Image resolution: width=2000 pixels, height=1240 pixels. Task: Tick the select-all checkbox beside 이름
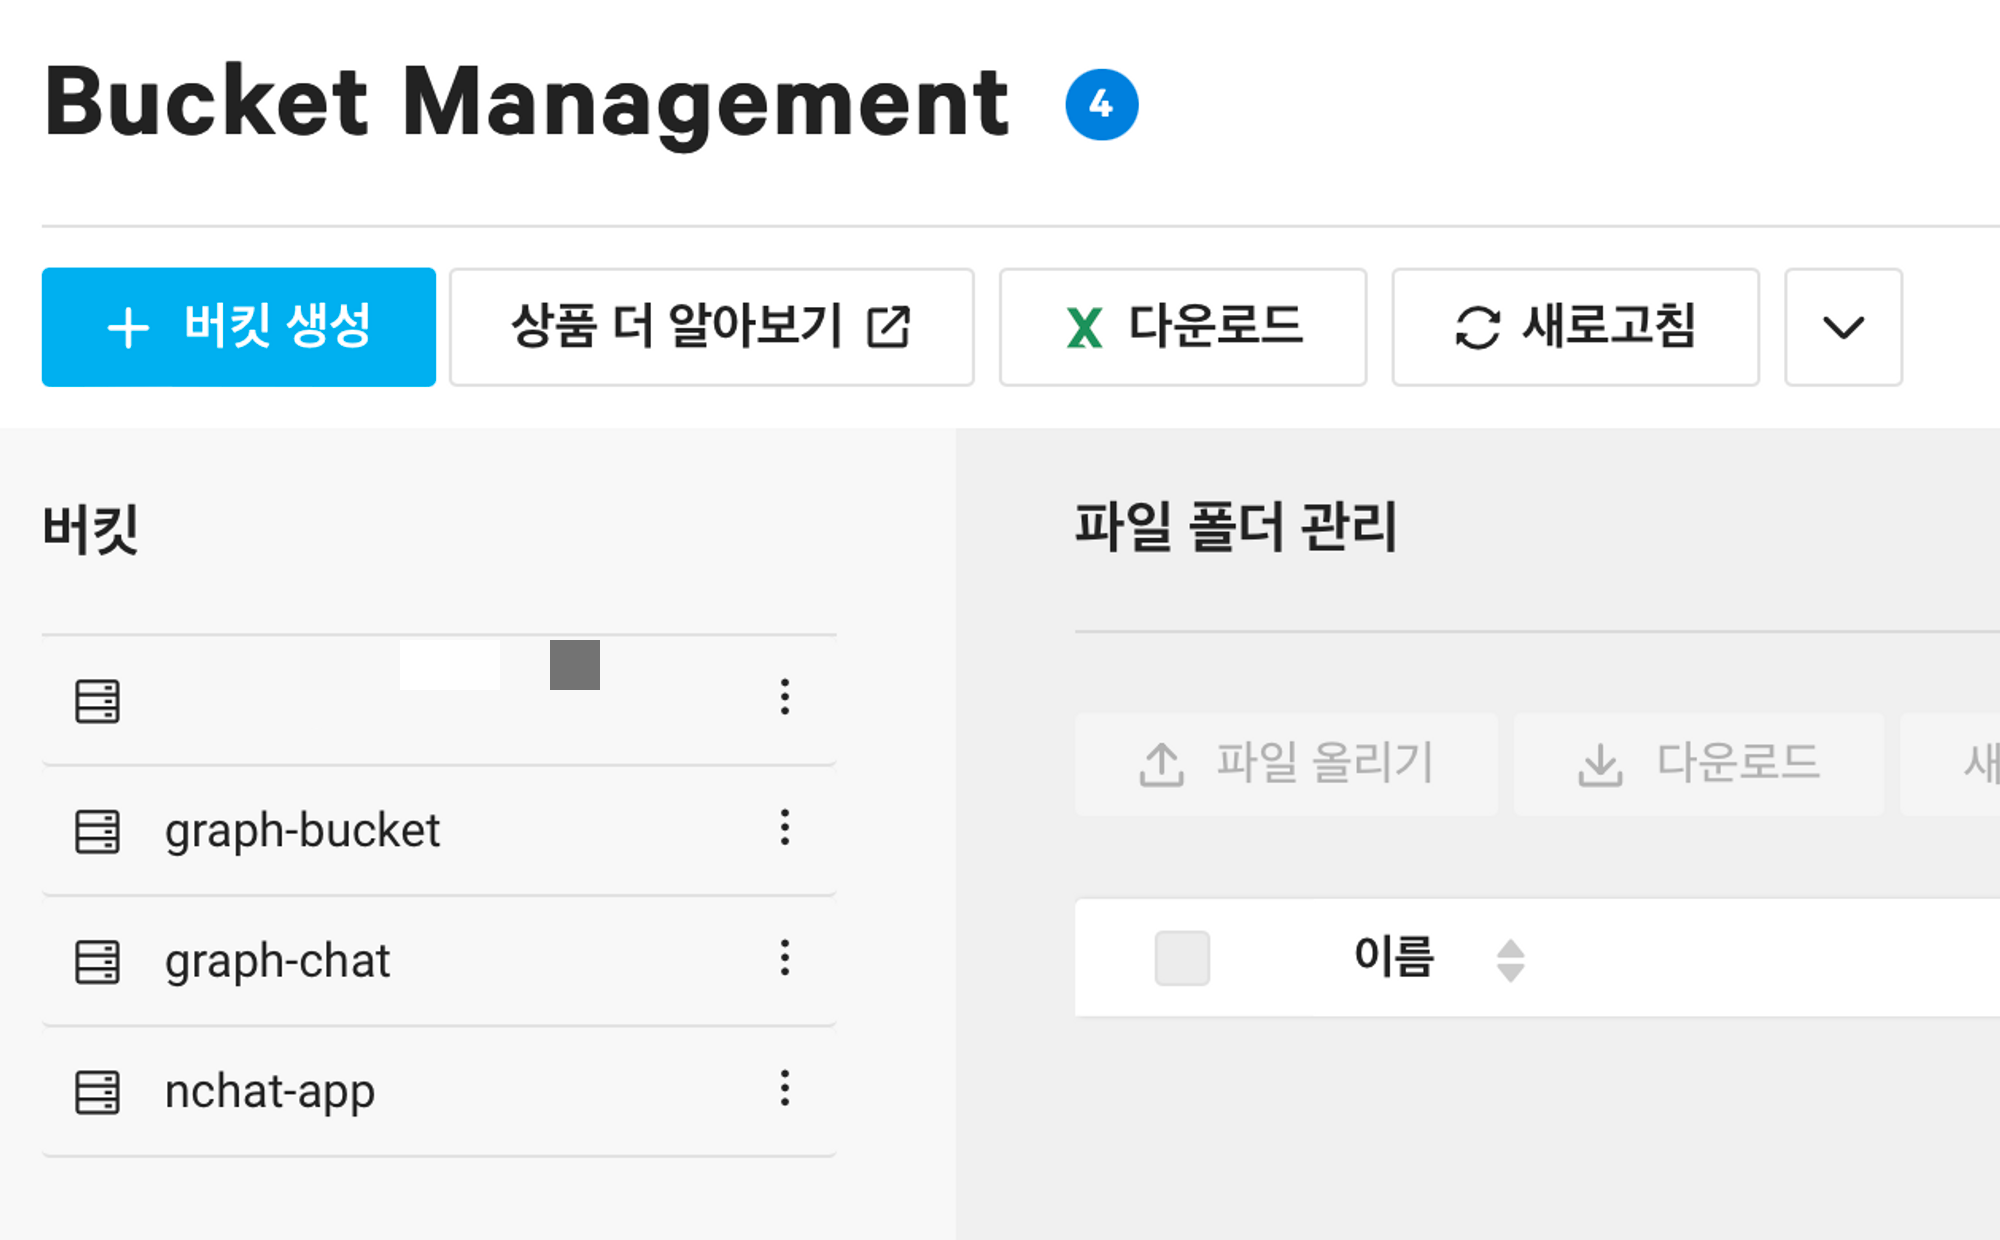1182,958
